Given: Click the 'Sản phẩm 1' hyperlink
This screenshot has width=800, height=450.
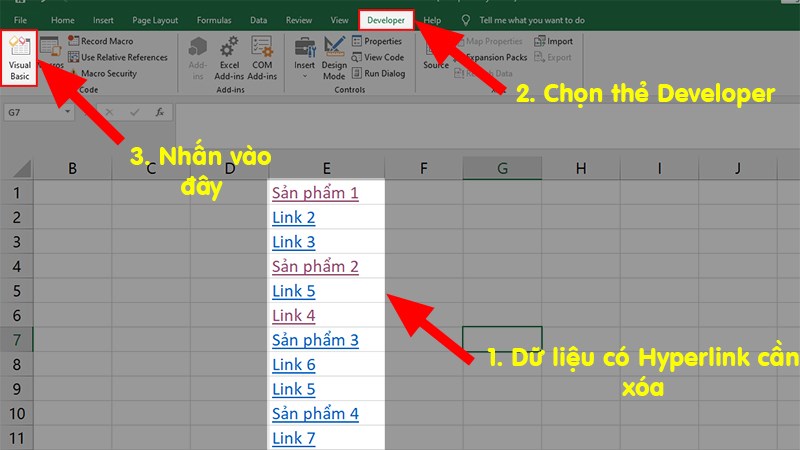Looking at the screenshot, I should (x=314, y=193).
